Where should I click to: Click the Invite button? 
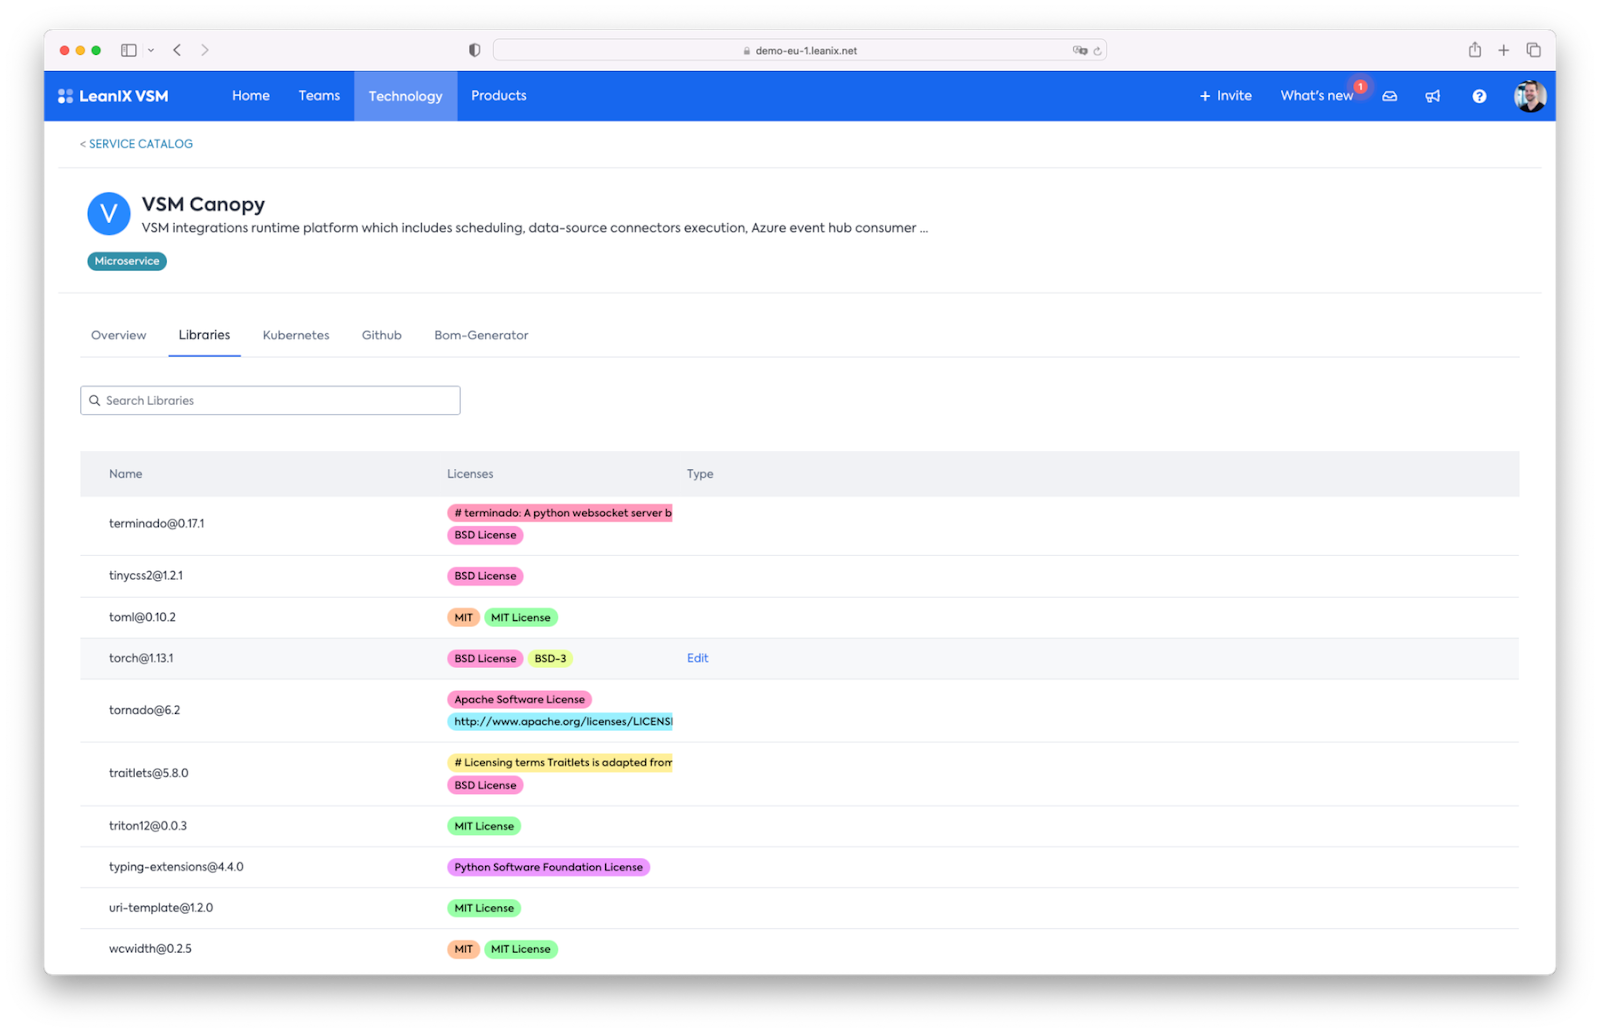click(1225, 96)
